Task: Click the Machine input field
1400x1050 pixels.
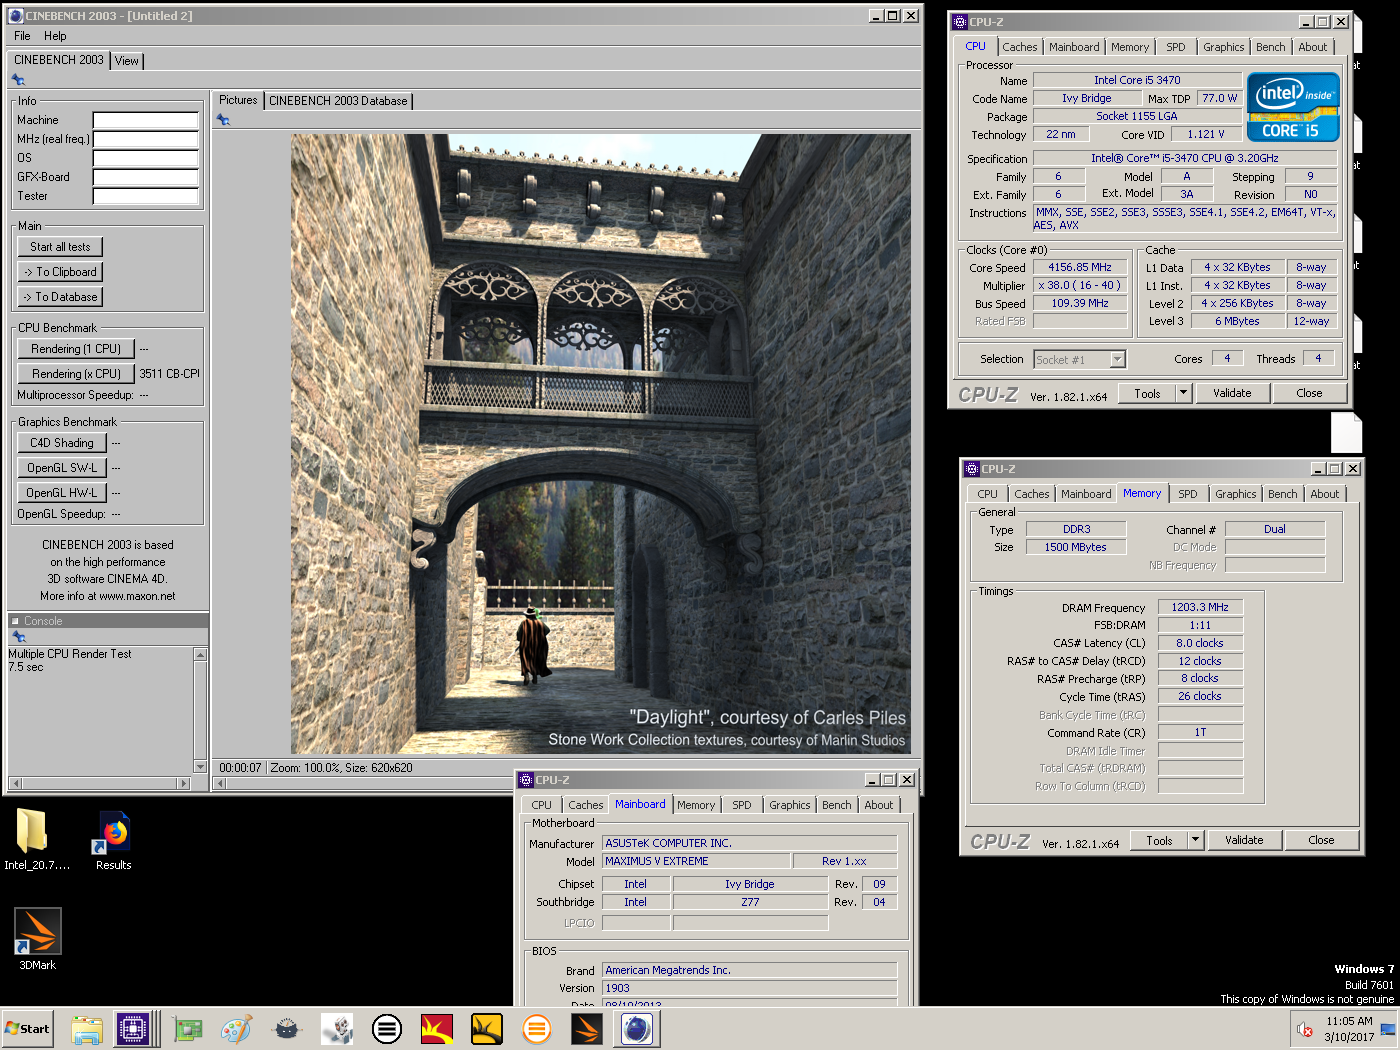Action: [x=146, y=120]
